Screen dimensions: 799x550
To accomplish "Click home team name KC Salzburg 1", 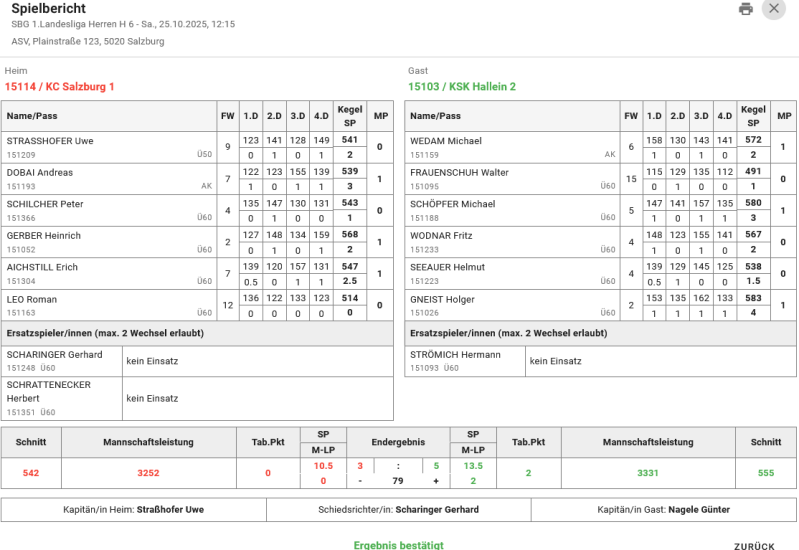I will coord(59,87).
